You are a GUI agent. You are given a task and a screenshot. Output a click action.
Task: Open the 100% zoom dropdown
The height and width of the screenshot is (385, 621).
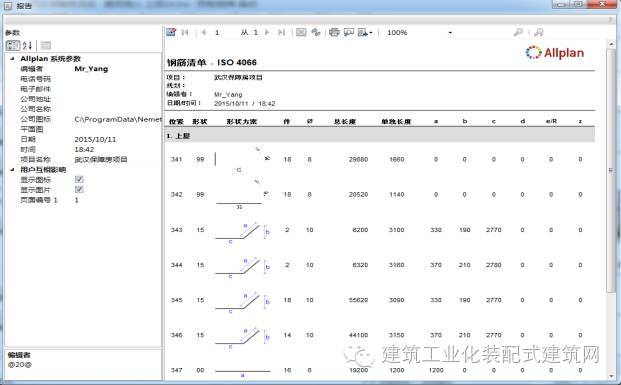450,32
